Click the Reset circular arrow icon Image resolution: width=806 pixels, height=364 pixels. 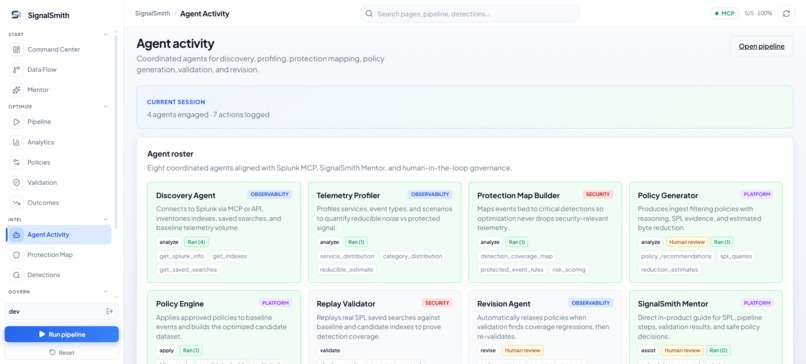pyautogui.click(x=52, y=353)
